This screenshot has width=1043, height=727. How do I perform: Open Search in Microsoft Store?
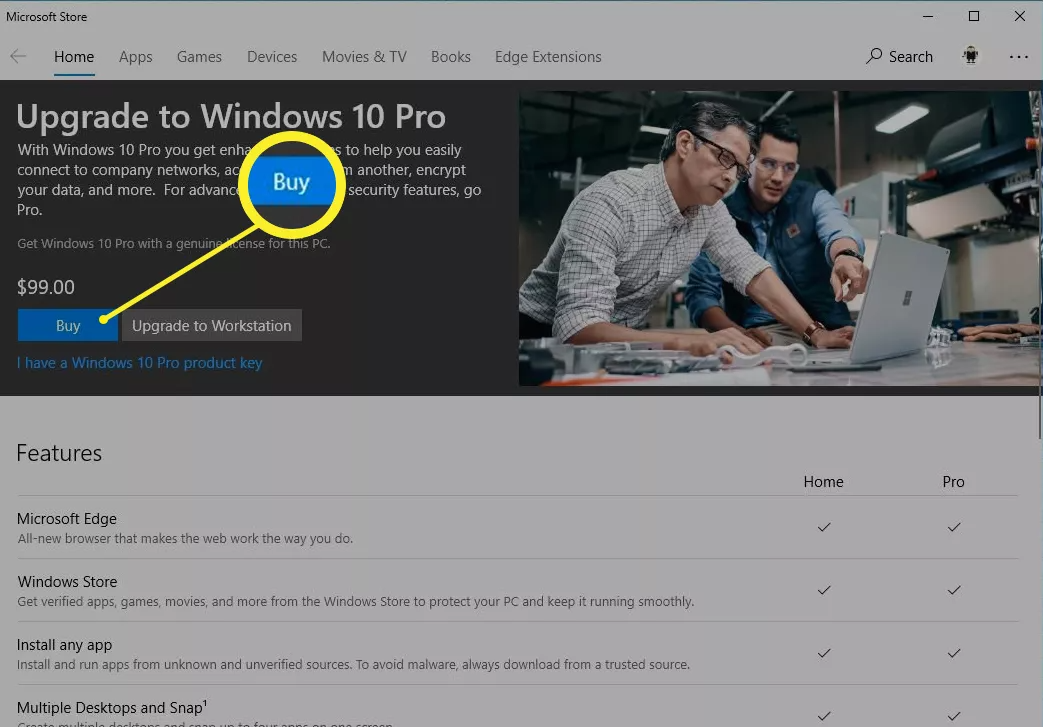898,56
